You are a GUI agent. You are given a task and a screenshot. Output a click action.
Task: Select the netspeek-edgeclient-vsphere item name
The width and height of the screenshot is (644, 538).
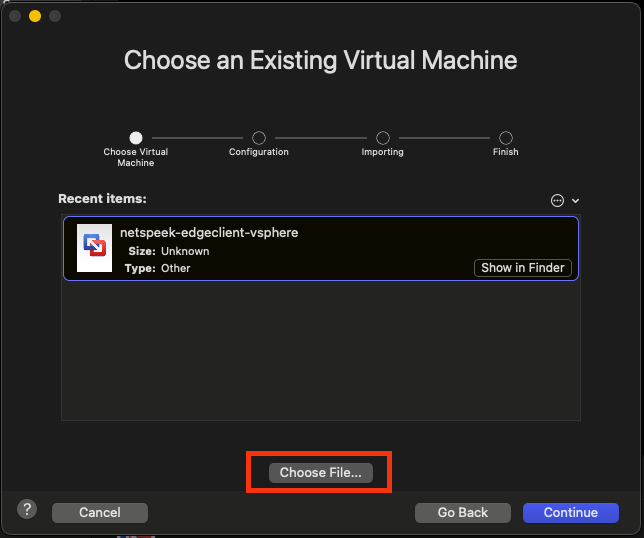[209, 233]
